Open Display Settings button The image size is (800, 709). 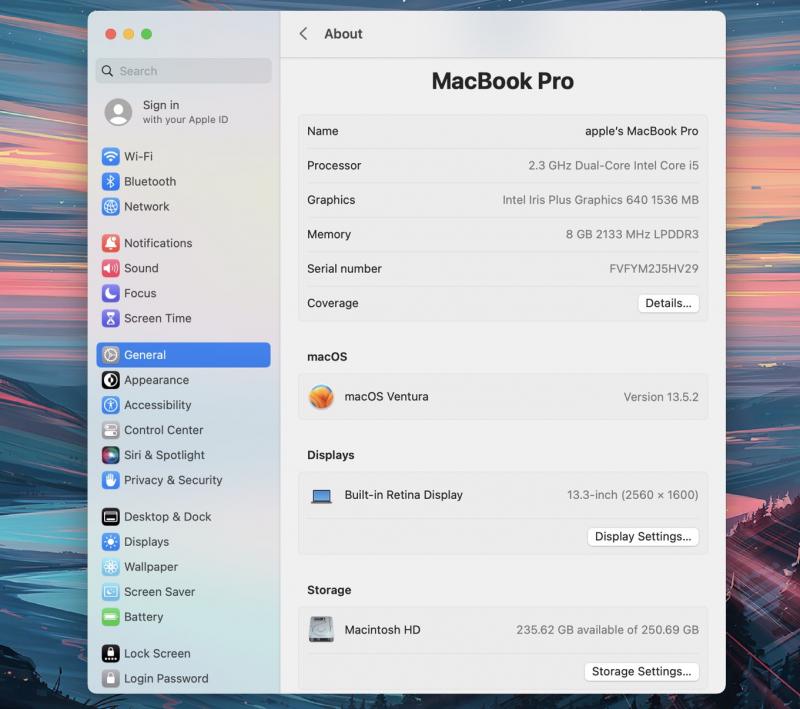[x=643, y=536]
